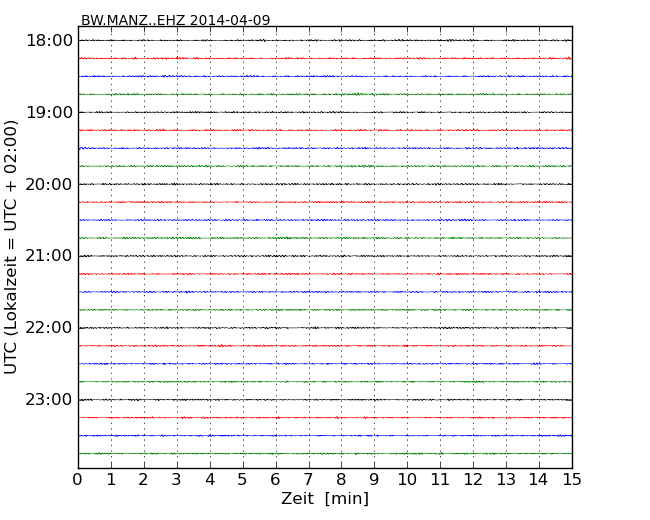Select the green trace just above 22:00
This screenshot has width=650, height=520.
[325, 310]
